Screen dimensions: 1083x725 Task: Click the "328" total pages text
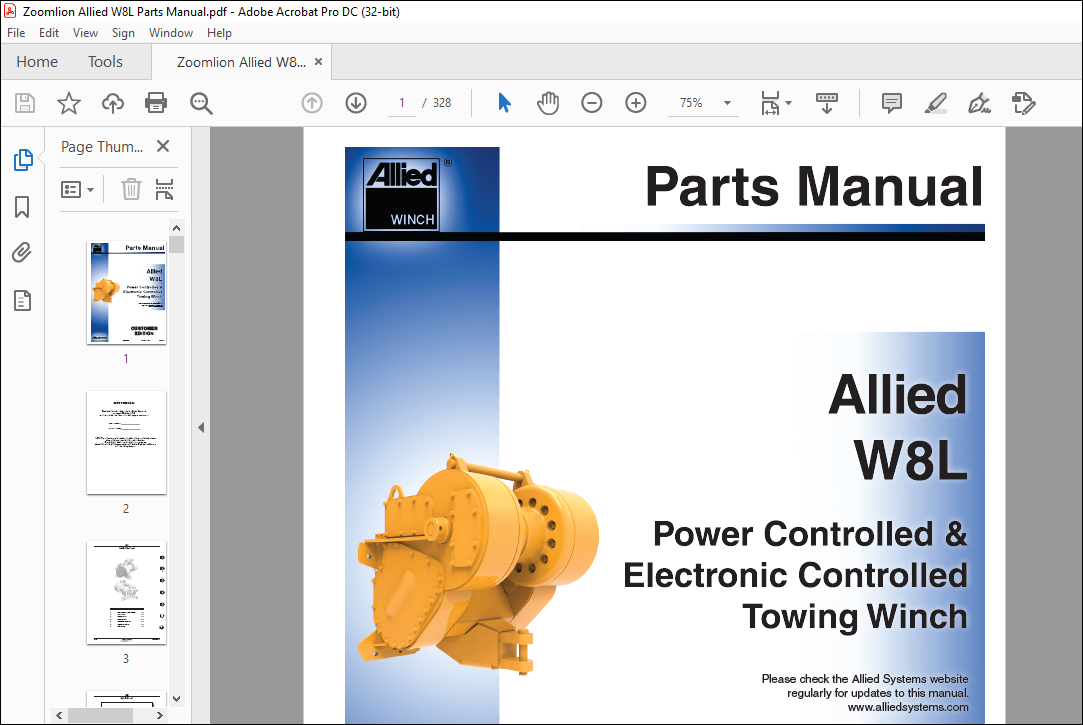pos(442,103)
